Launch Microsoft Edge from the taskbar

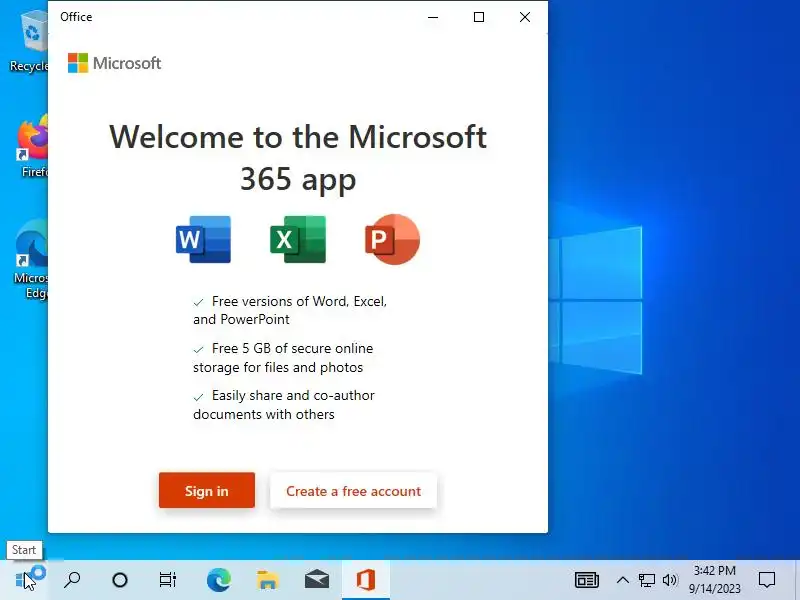(x=219, y=580)
